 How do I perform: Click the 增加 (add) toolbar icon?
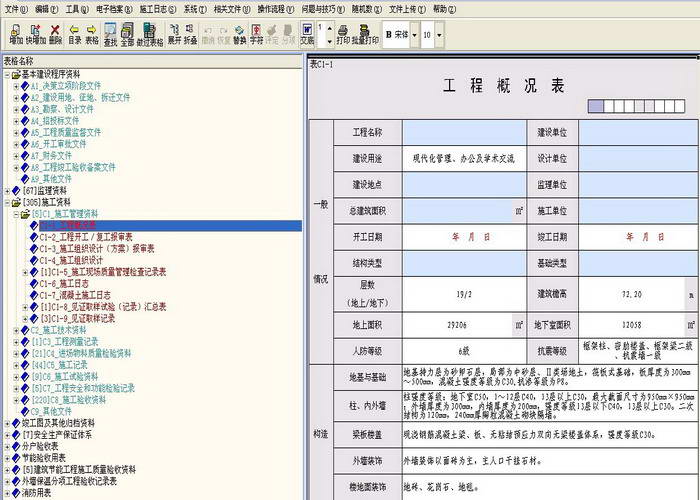click(16, 34)
